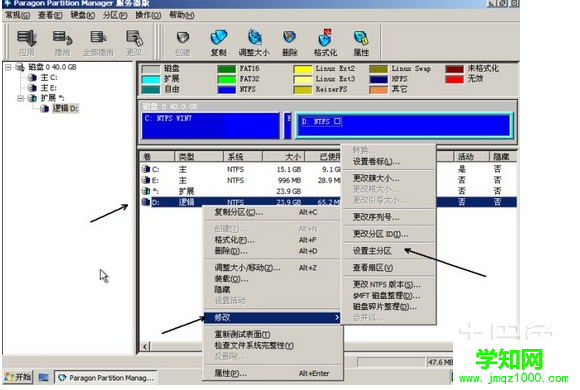
Task: Select the E: row in partition list
Action: click(240, 180)
